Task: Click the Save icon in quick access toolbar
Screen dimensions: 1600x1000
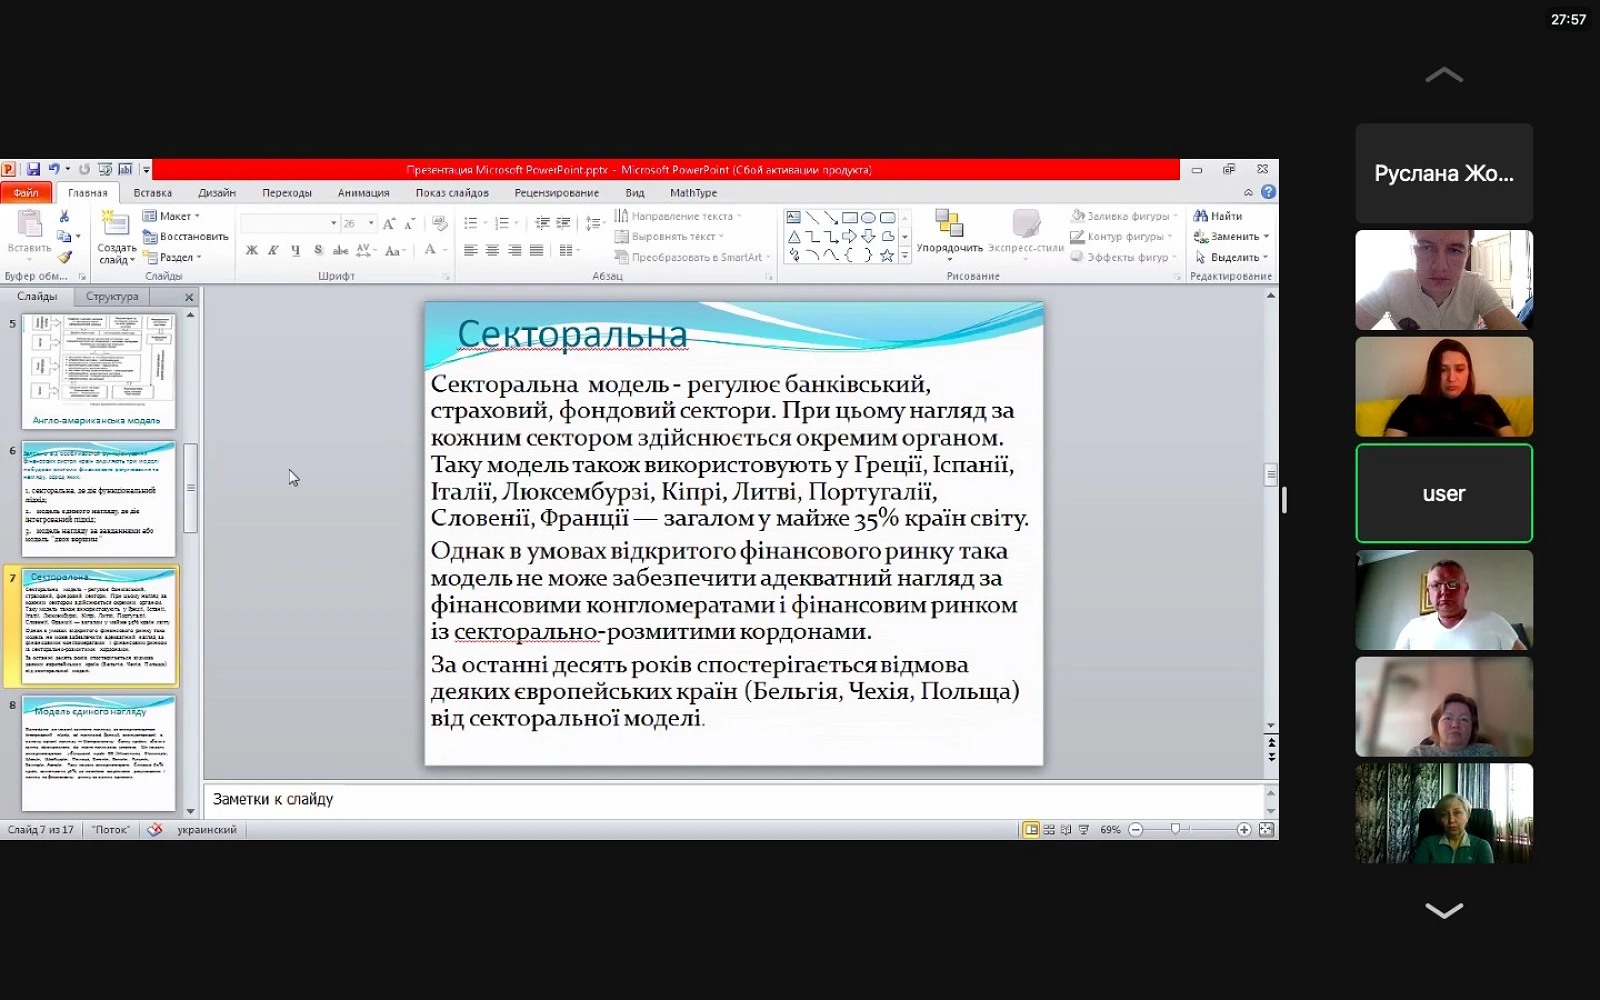Action: (33, 170)
